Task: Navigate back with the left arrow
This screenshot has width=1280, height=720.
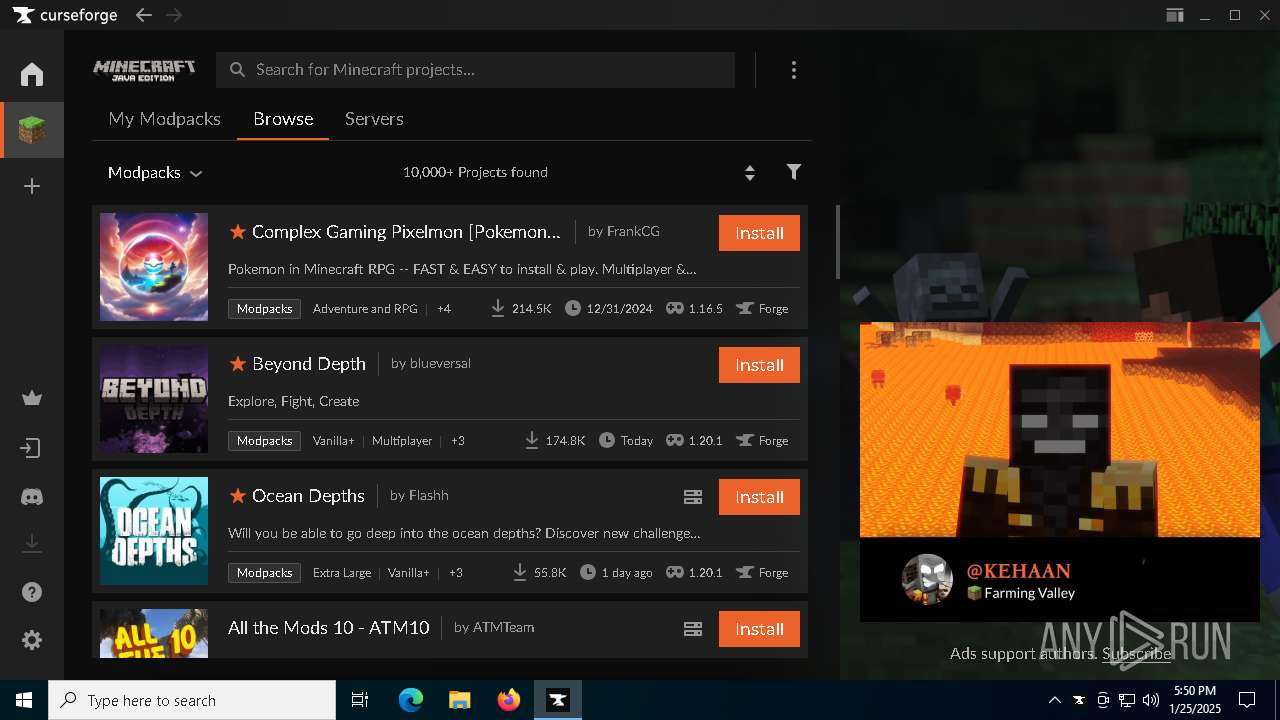Action: pyautogui.click(x=144, y=15)
